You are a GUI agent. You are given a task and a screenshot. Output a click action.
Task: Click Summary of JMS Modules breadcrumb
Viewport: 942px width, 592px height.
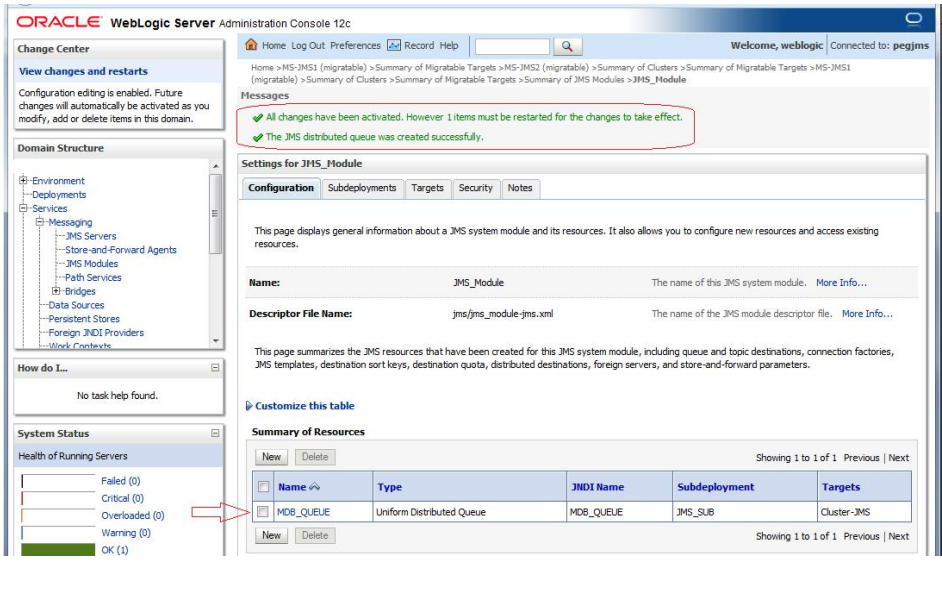tap(574, 79)
